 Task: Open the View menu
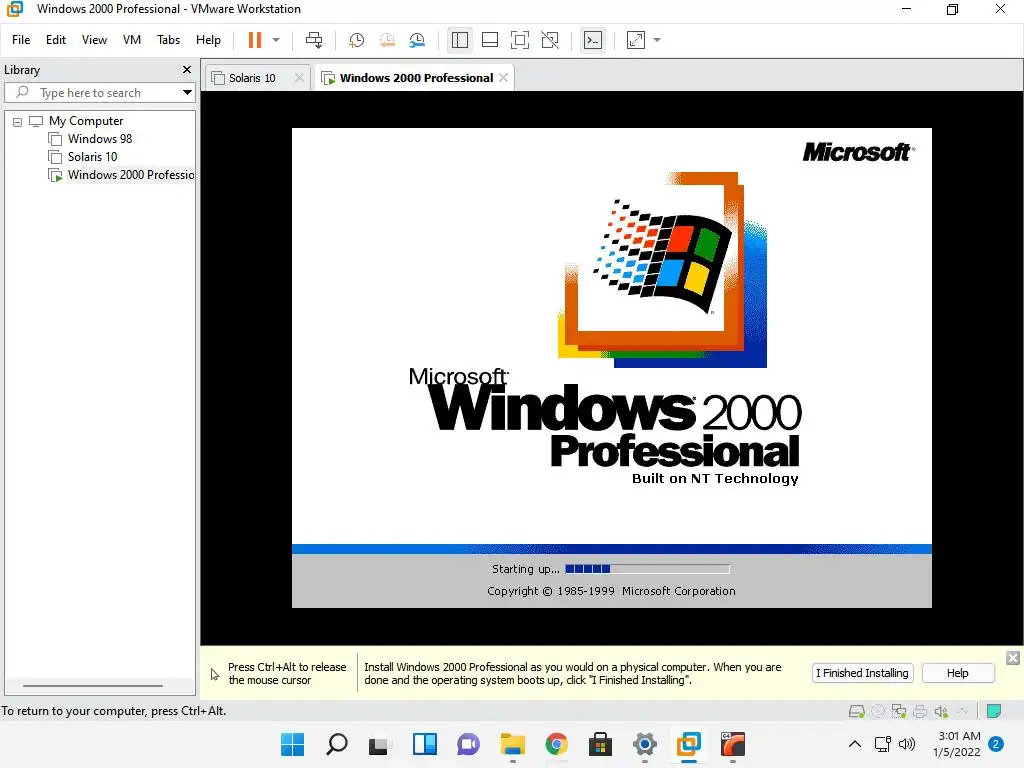tap(94, 40)
